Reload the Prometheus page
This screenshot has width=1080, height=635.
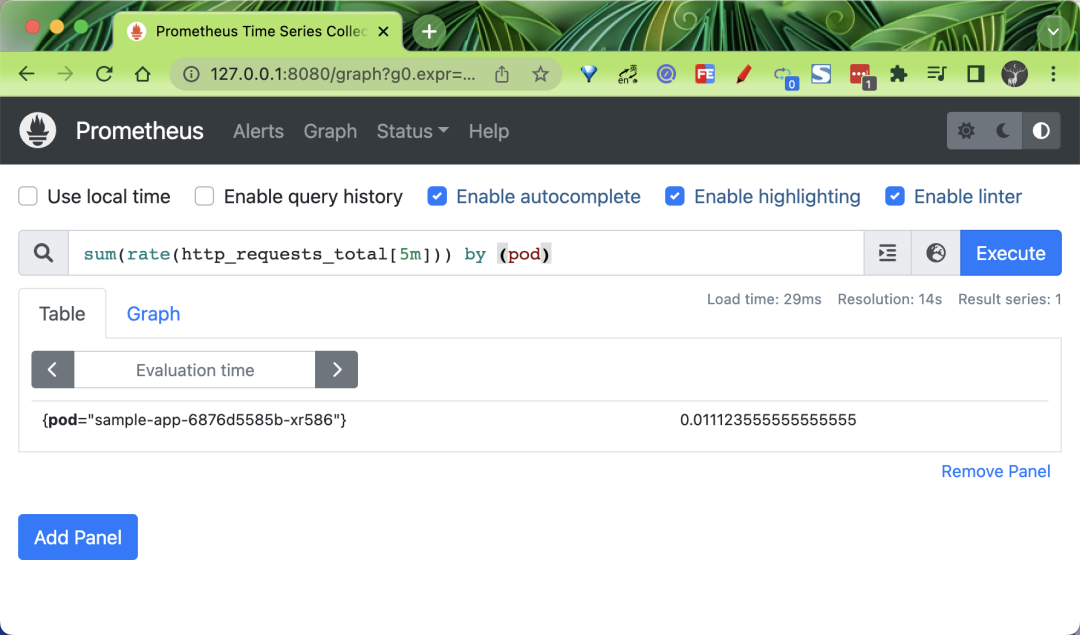click(x=104, y=74)
